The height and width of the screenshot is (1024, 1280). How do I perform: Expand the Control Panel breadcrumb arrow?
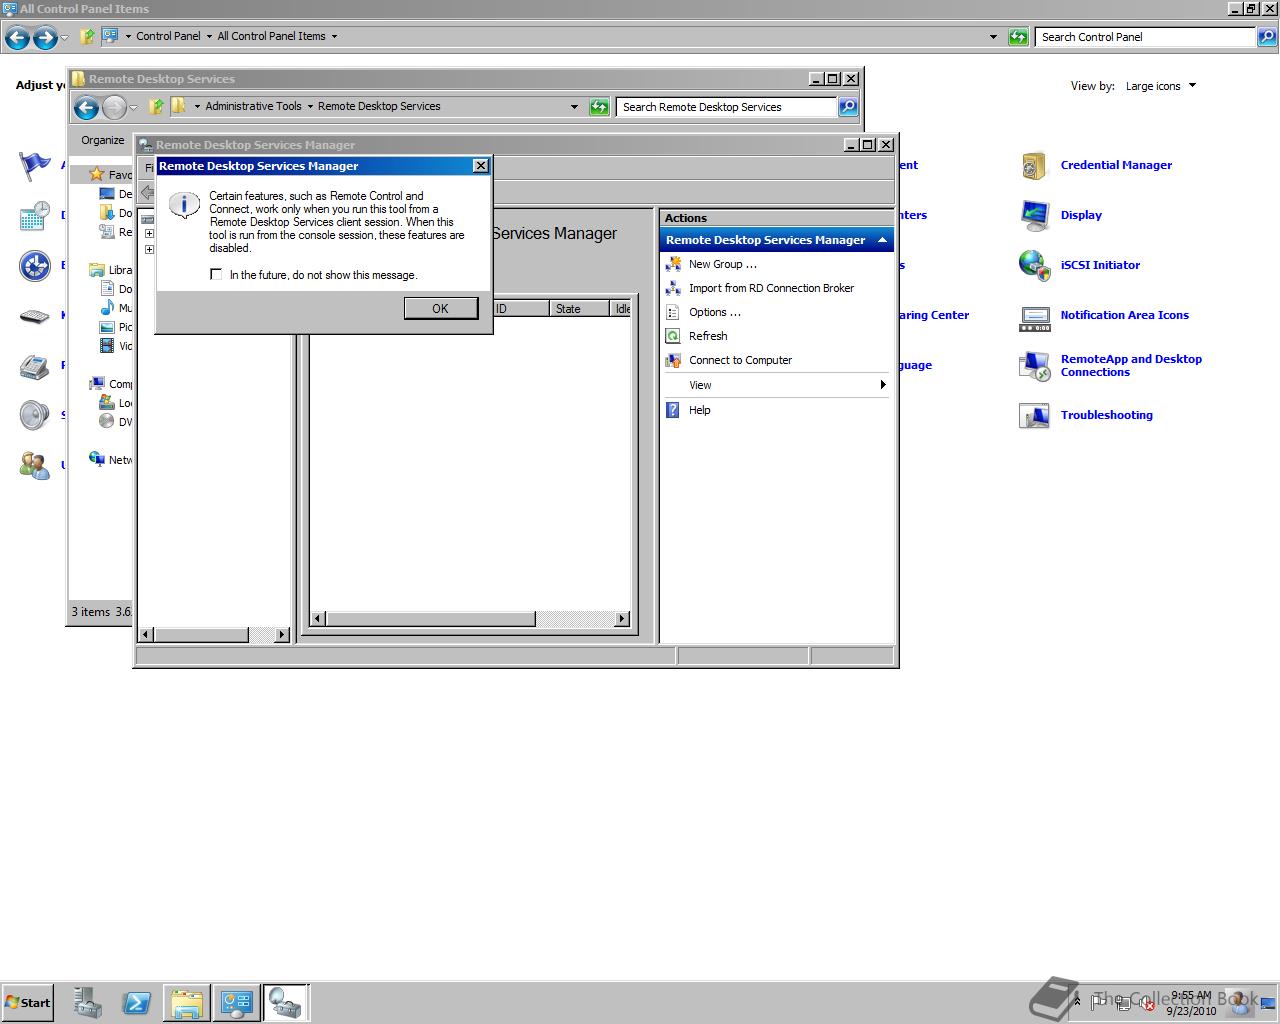(209, 36)
